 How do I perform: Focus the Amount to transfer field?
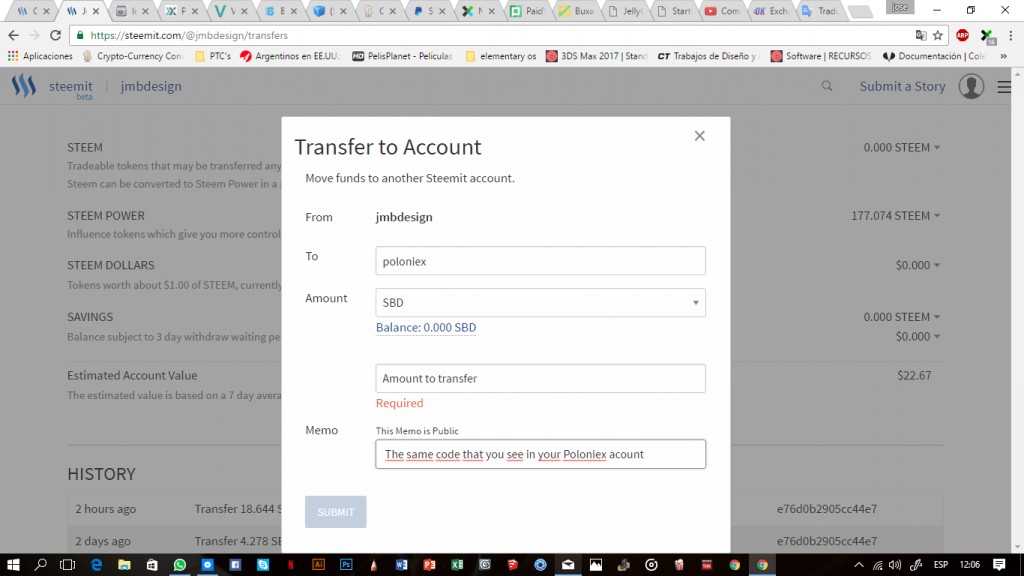coord(540,379)
